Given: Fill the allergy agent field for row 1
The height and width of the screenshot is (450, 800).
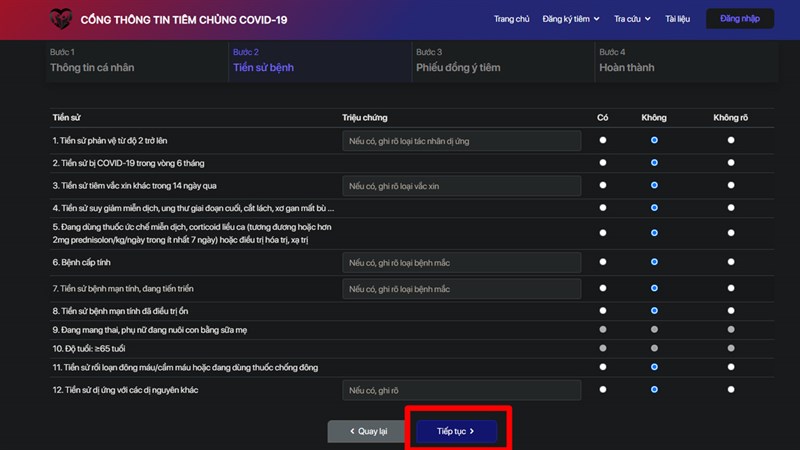Looking at the screenshot, I should click(462, 141).
